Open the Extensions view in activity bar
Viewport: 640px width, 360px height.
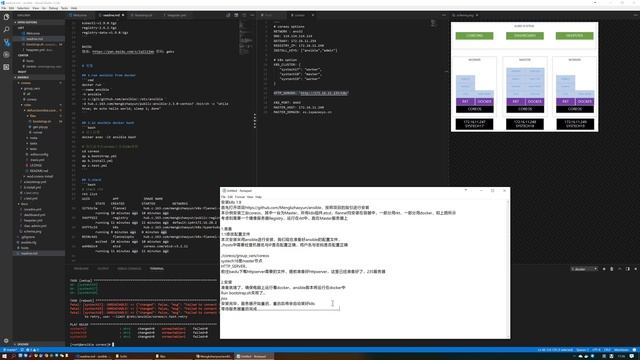click(6, 67)
